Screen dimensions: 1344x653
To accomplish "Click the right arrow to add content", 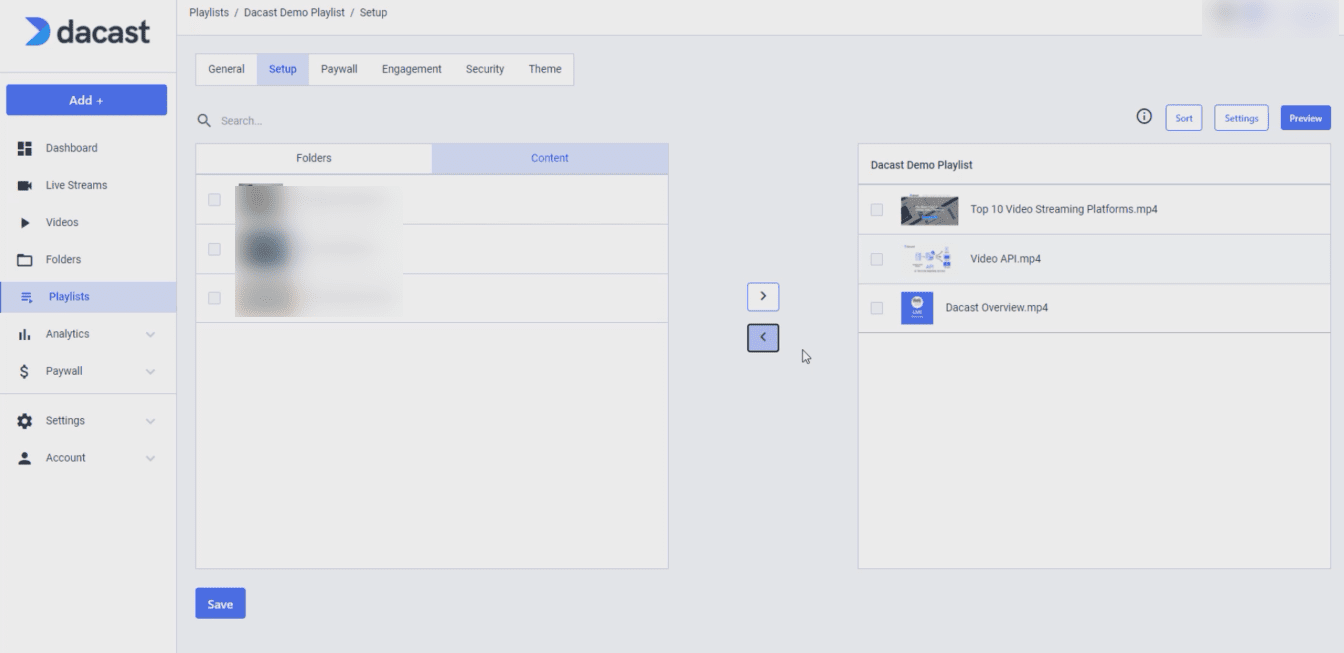I will (763, 297).
